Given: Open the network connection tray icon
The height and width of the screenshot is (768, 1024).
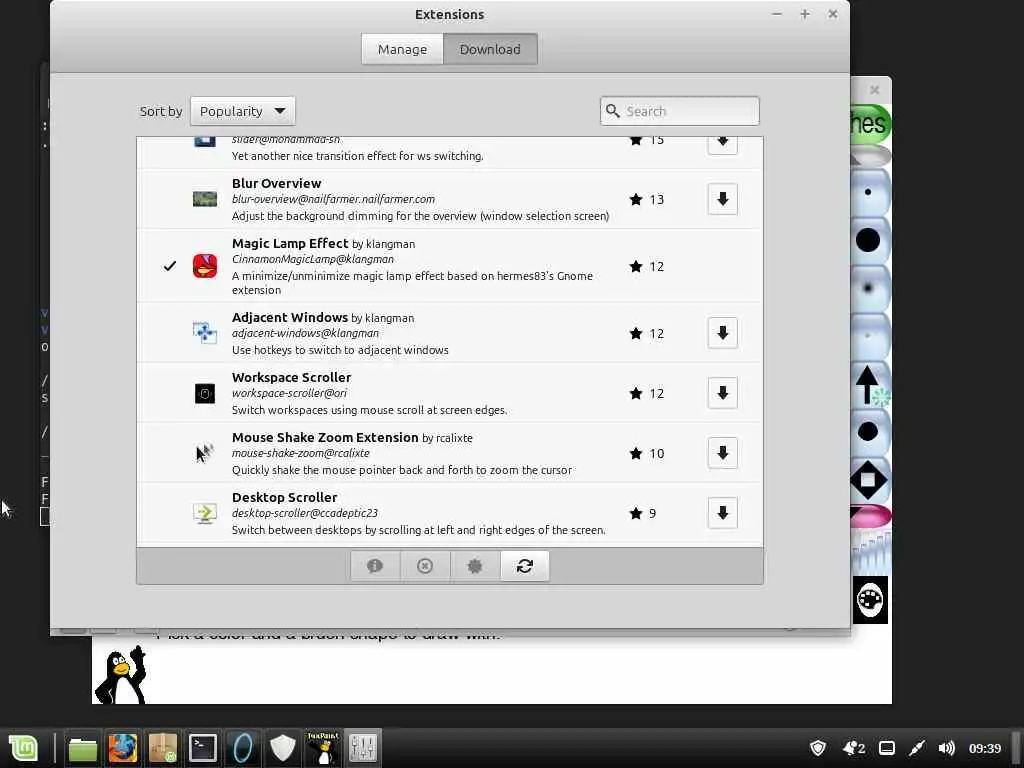Looking at the screenshot, I should [917, 748].
